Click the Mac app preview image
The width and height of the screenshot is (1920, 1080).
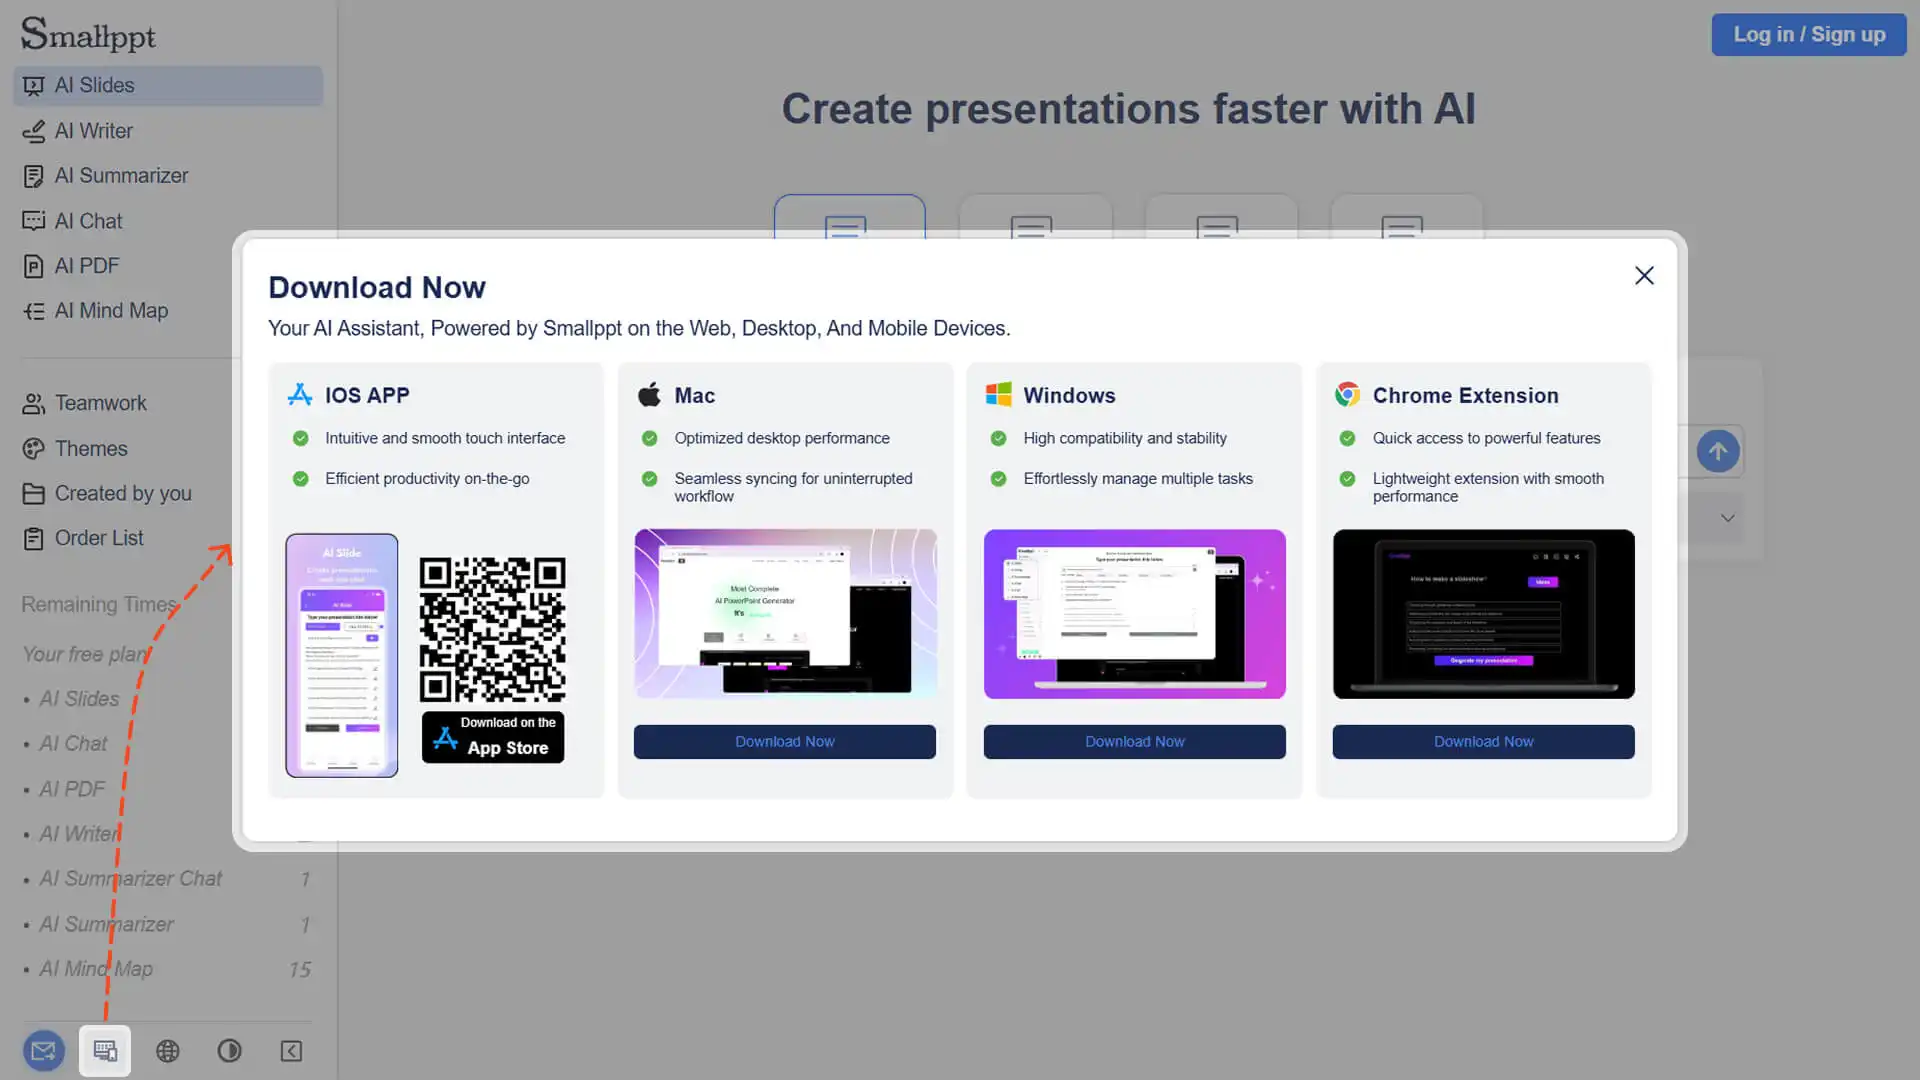(785, 614)
